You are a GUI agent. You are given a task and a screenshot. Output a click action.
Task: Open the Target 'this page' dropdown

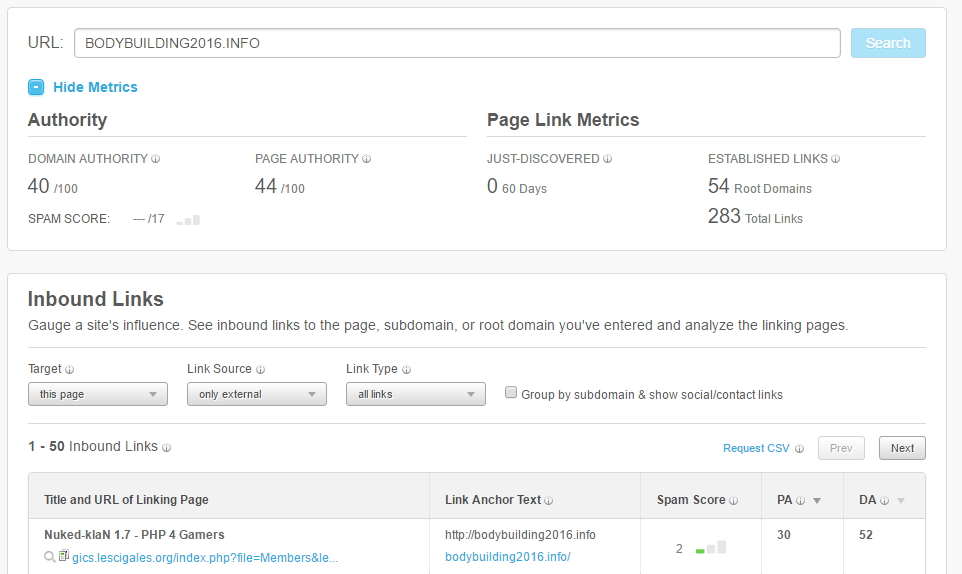pyautogui.click(x=97, y=394)
